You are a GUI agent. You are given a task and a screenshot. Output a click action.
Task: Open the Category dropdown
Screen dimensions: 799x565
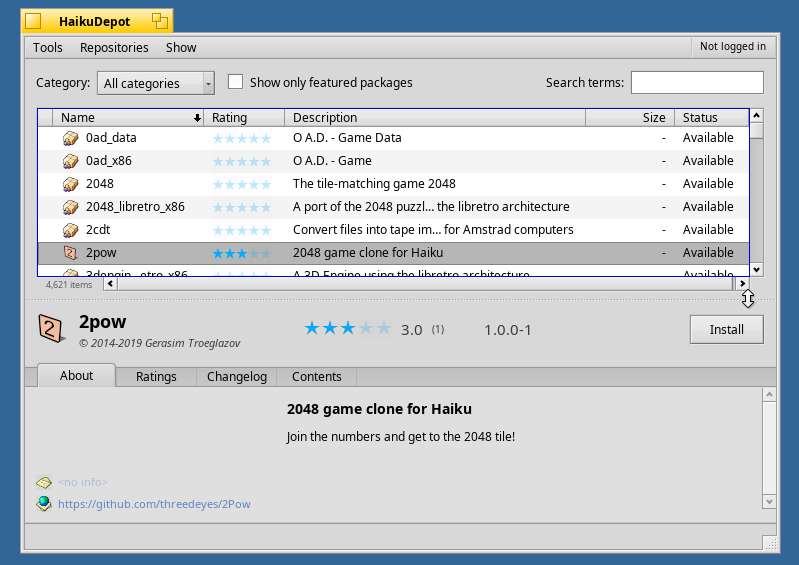click(x=156, y=83)
